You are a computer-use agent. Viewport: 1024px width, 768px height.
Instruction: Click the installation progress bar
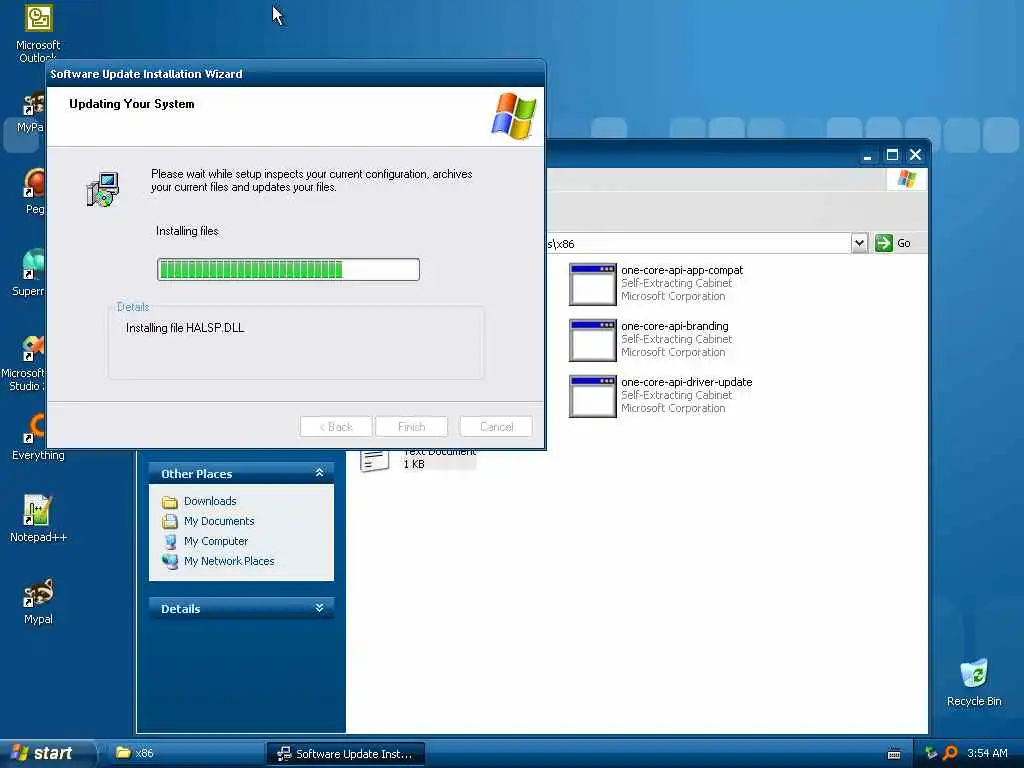[x=288, y=269]
